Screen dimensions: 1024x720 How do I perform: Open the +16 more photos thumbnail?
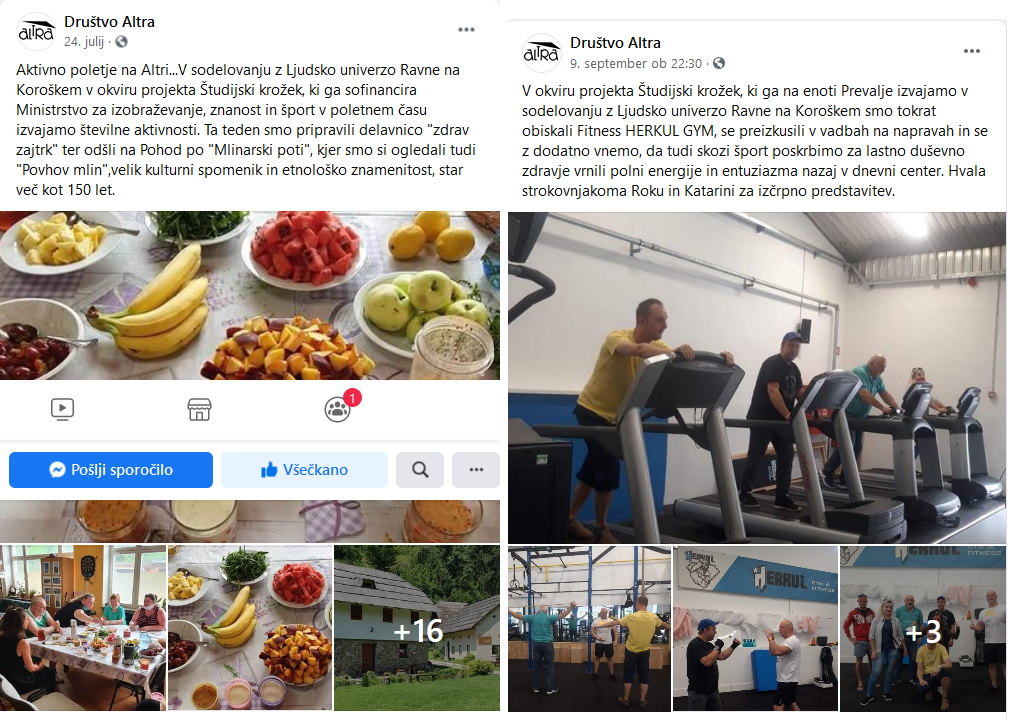(x=417, y=628)
